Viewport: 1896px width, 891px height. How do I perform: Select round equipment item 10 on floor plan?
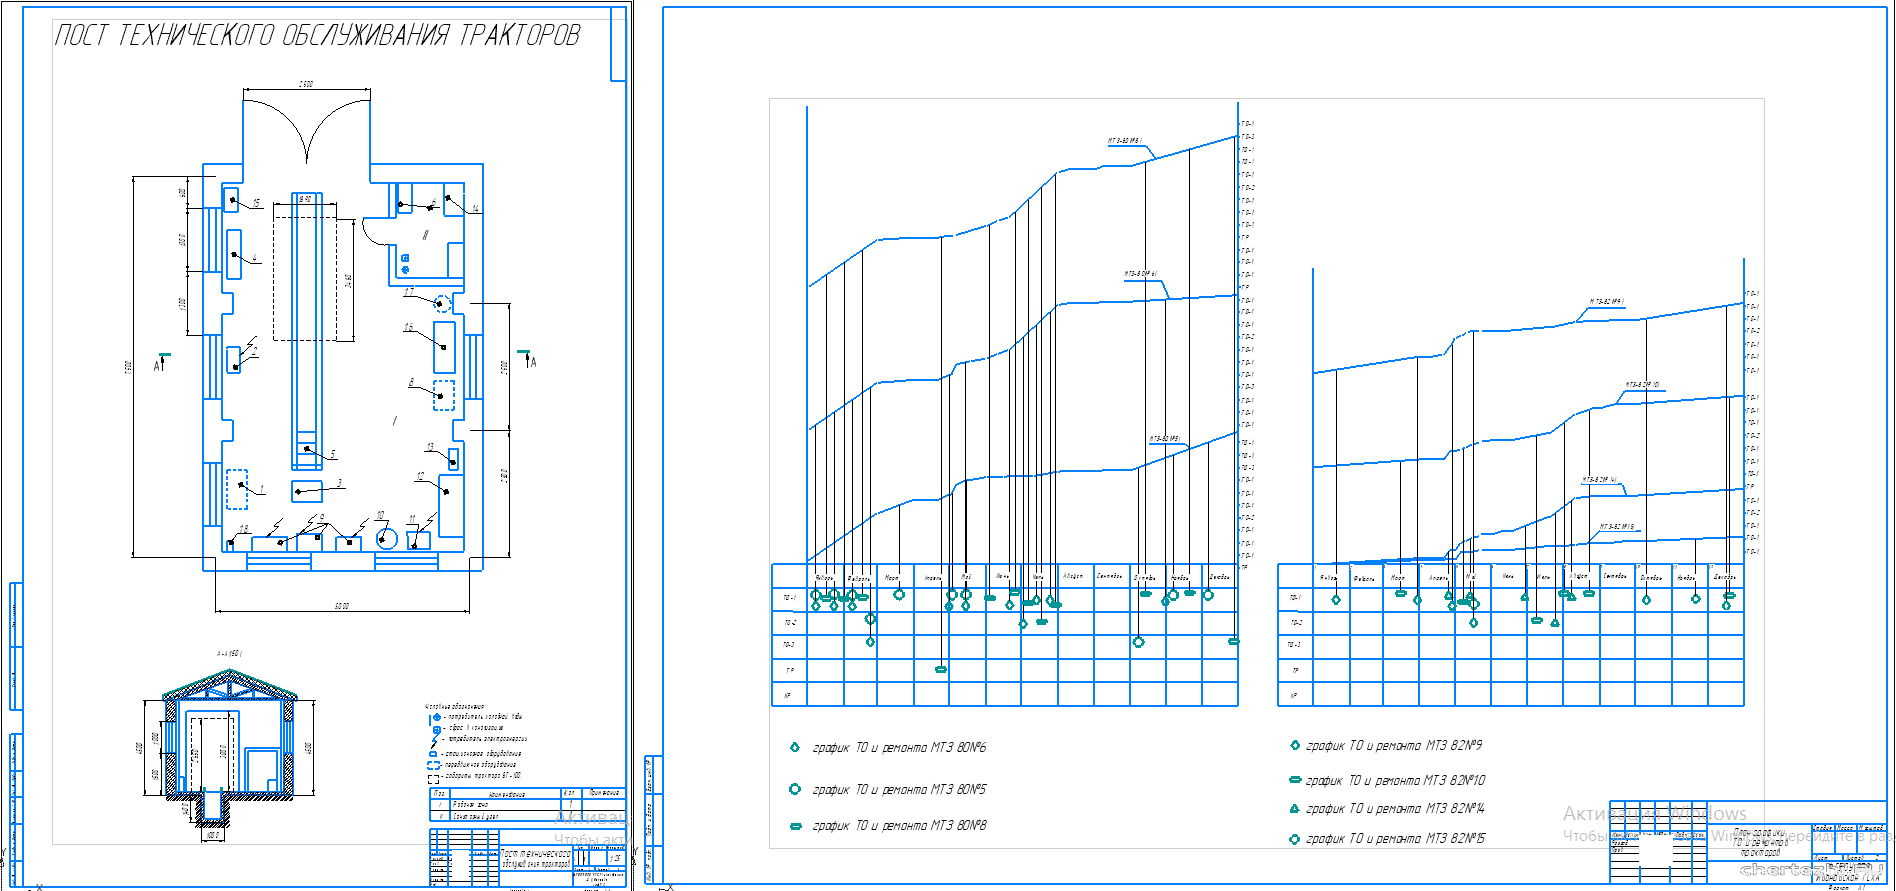(x=386, y=538)
